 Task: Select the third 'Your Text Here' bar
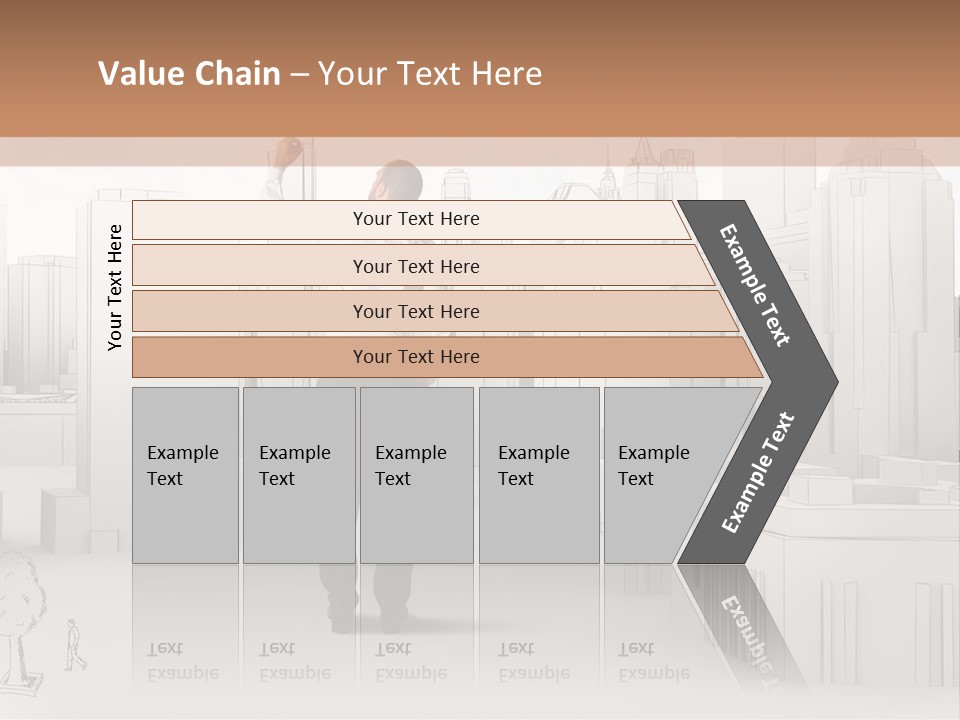[x=435, y=311]
